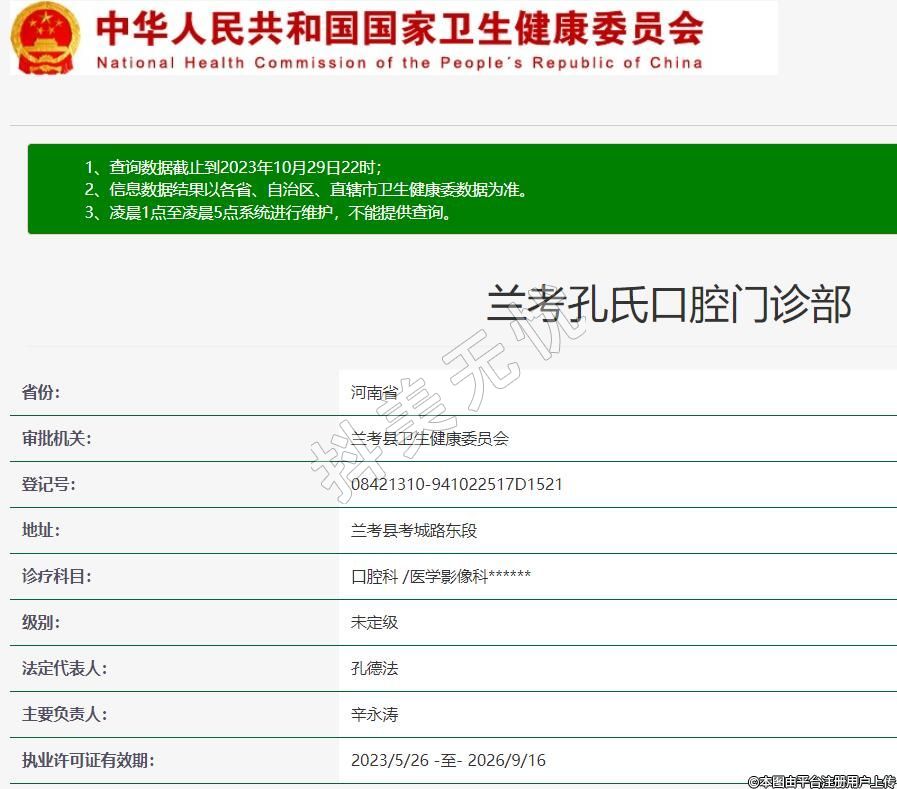This screenshot has height=789, width=897.
Task: Click the notice about system maintenance hours
Action: 268,212
